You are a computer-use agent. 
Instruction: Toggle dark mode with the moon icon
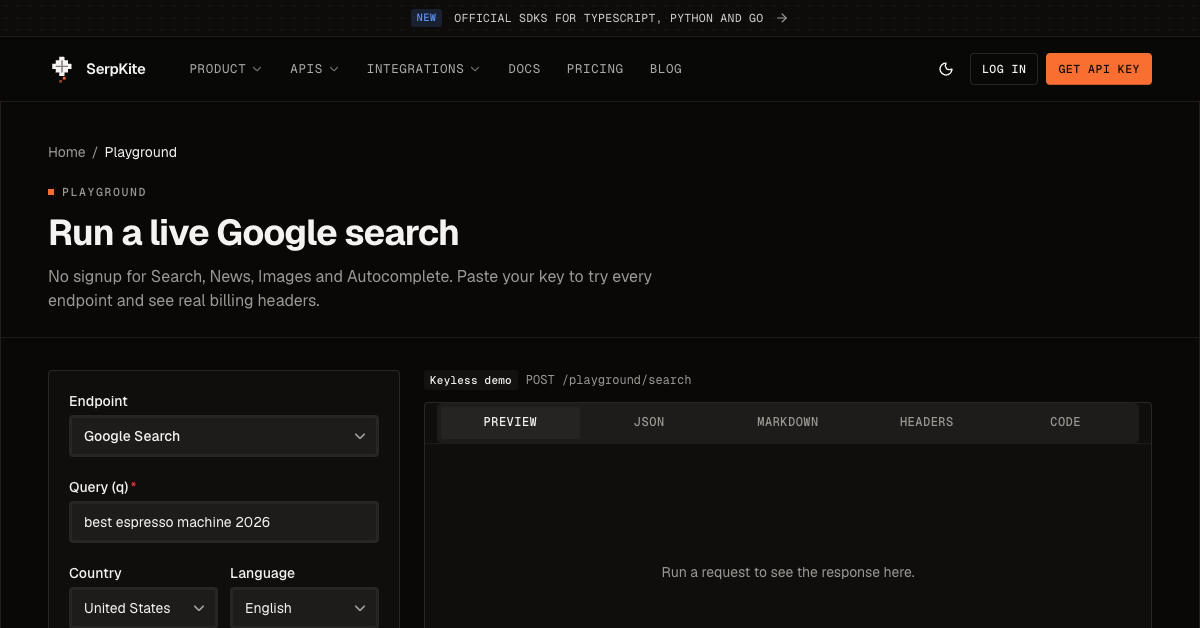pyautogui.click(x=946, y=69)
